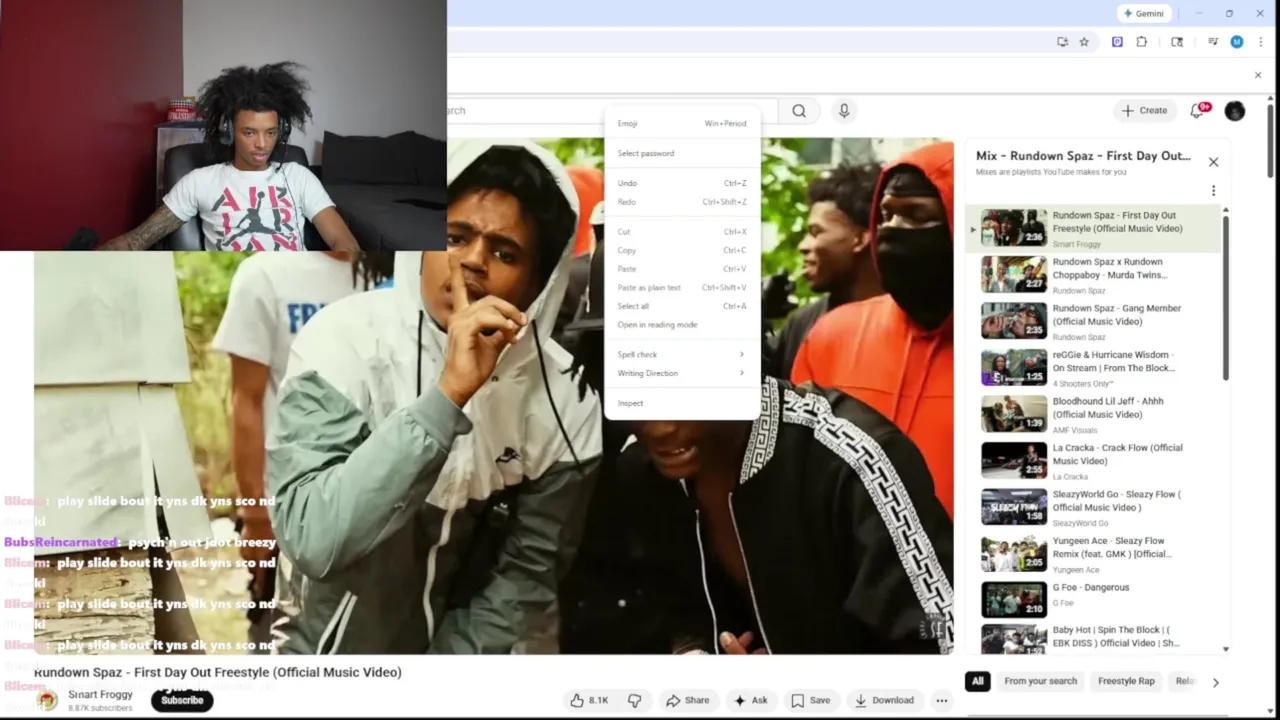Choose Select password in context menu
1280x720 pixels.
[x=682, y=153]
